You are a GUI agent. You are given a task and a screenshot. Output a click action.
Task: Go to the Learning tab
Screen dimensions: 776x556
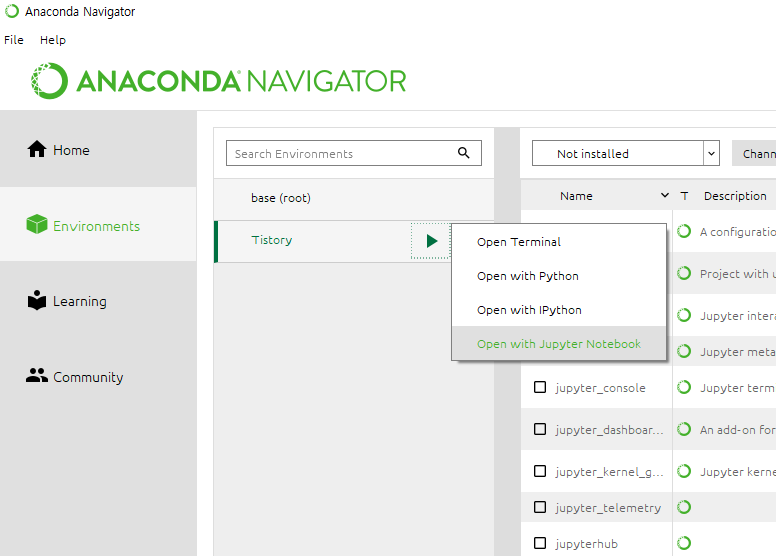pos(98,301)
